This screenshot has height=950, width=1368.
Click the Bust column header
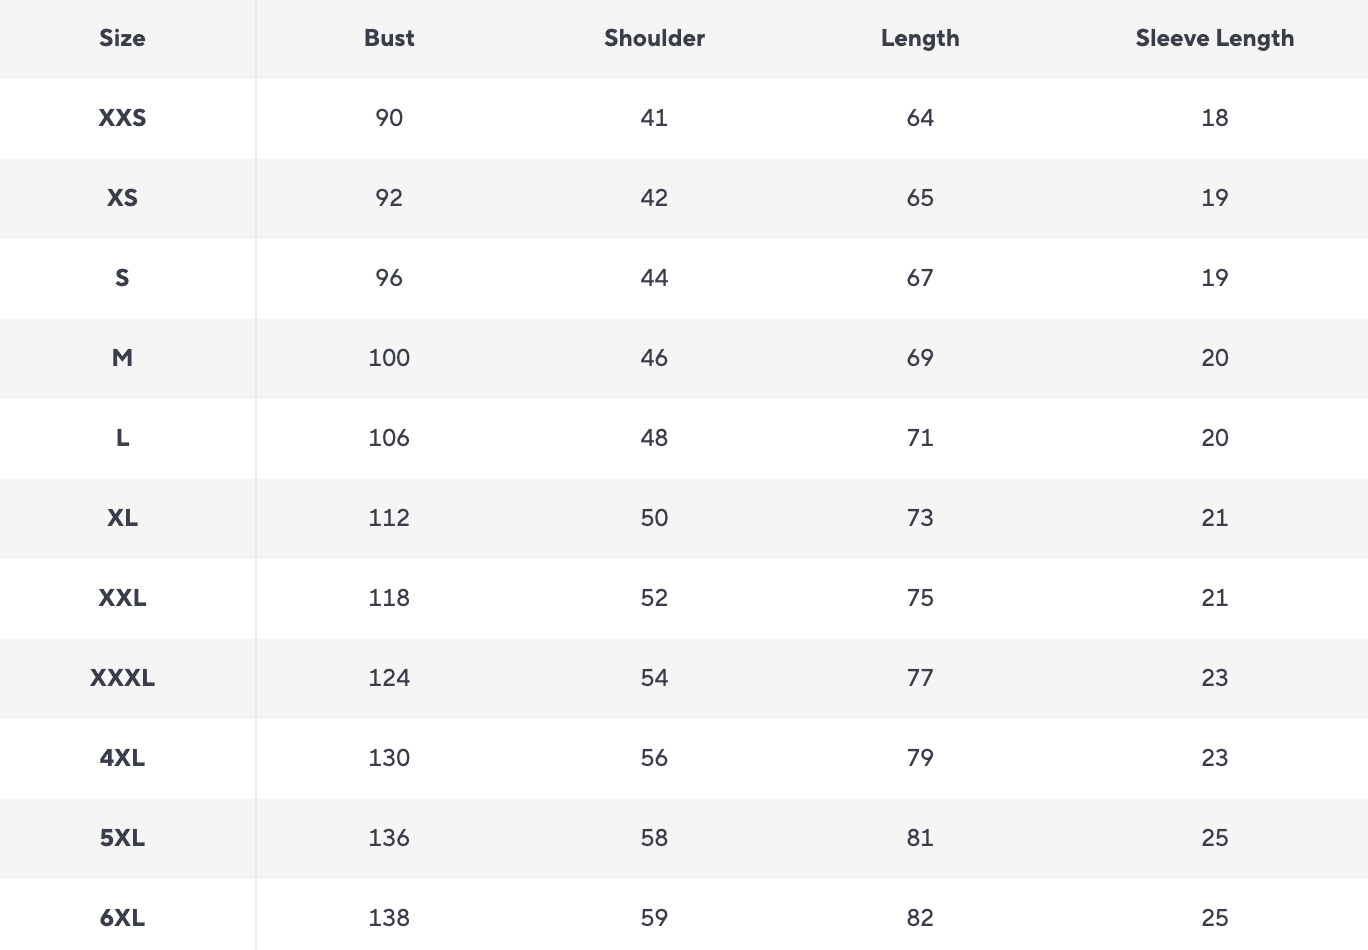pos(389,38)
